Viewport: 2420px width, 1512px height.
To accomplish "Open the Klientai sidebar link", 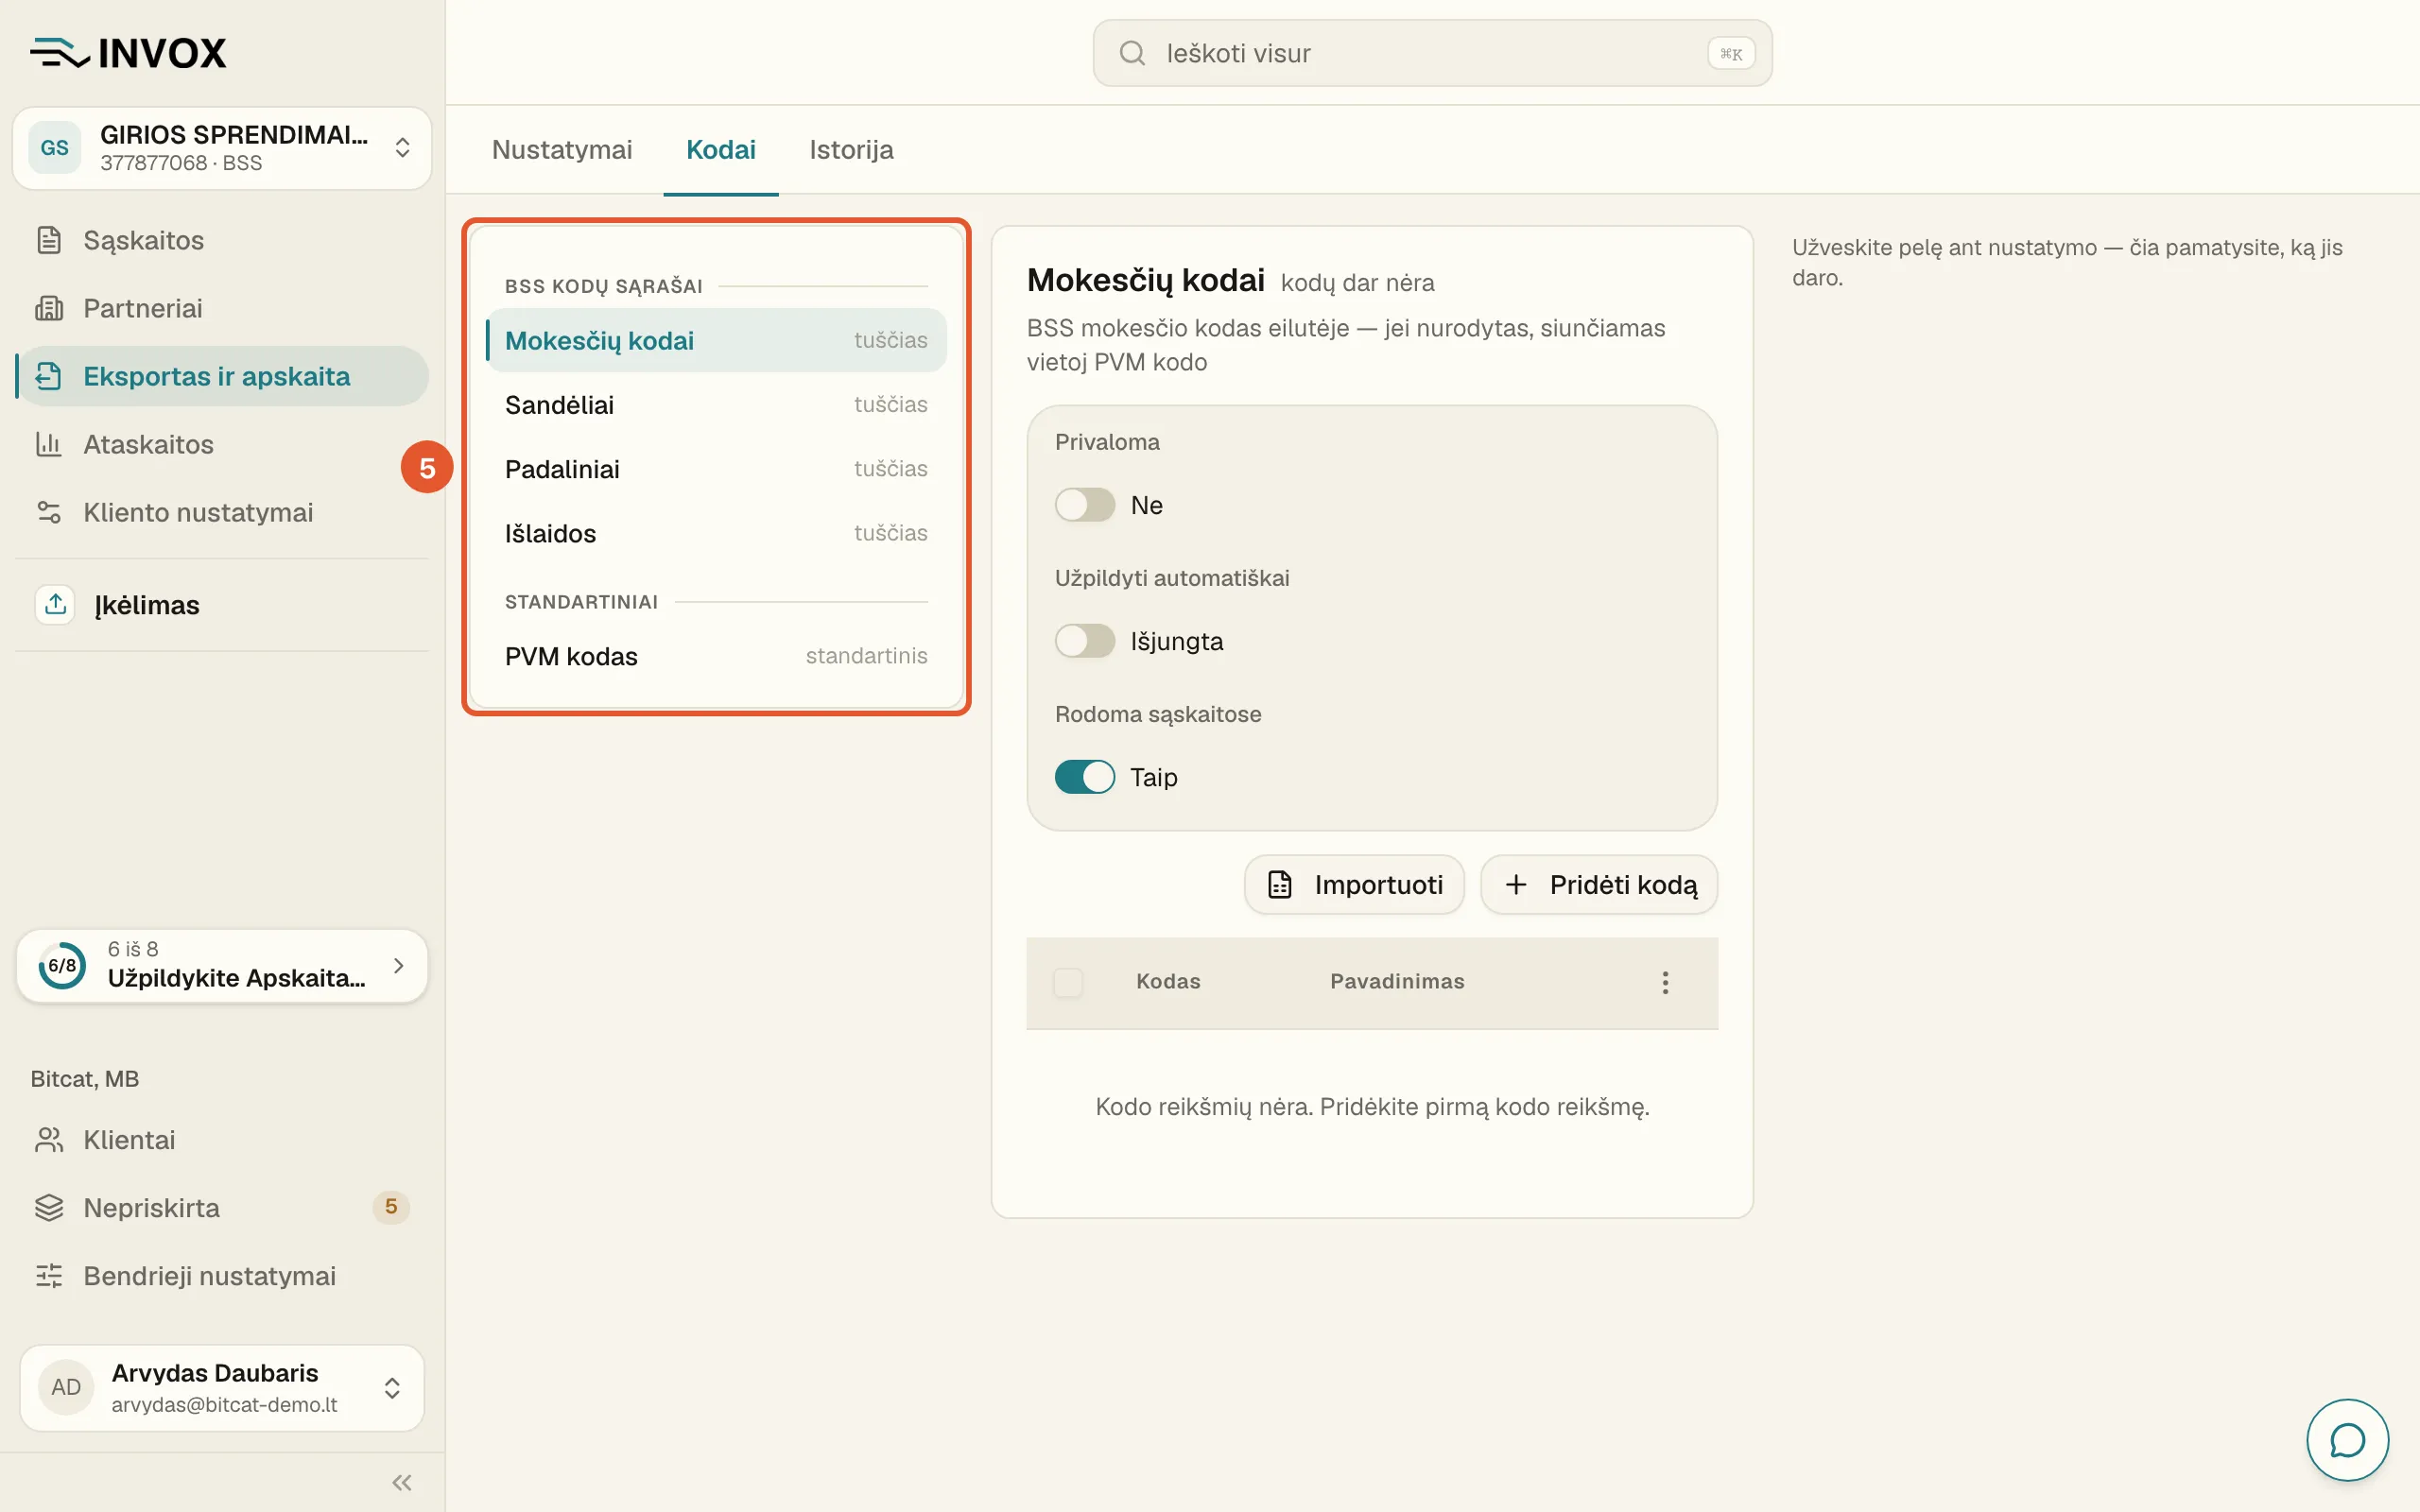I will coord(222,1140).
